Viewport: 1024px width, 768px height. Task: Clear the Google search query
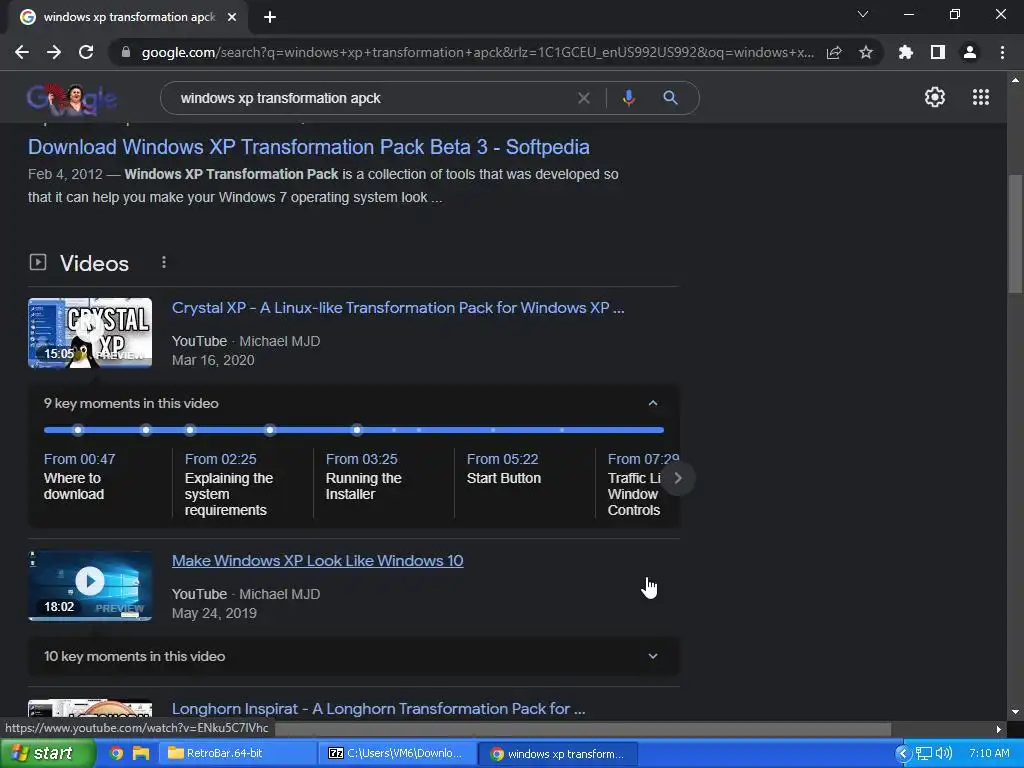point(583,98)
